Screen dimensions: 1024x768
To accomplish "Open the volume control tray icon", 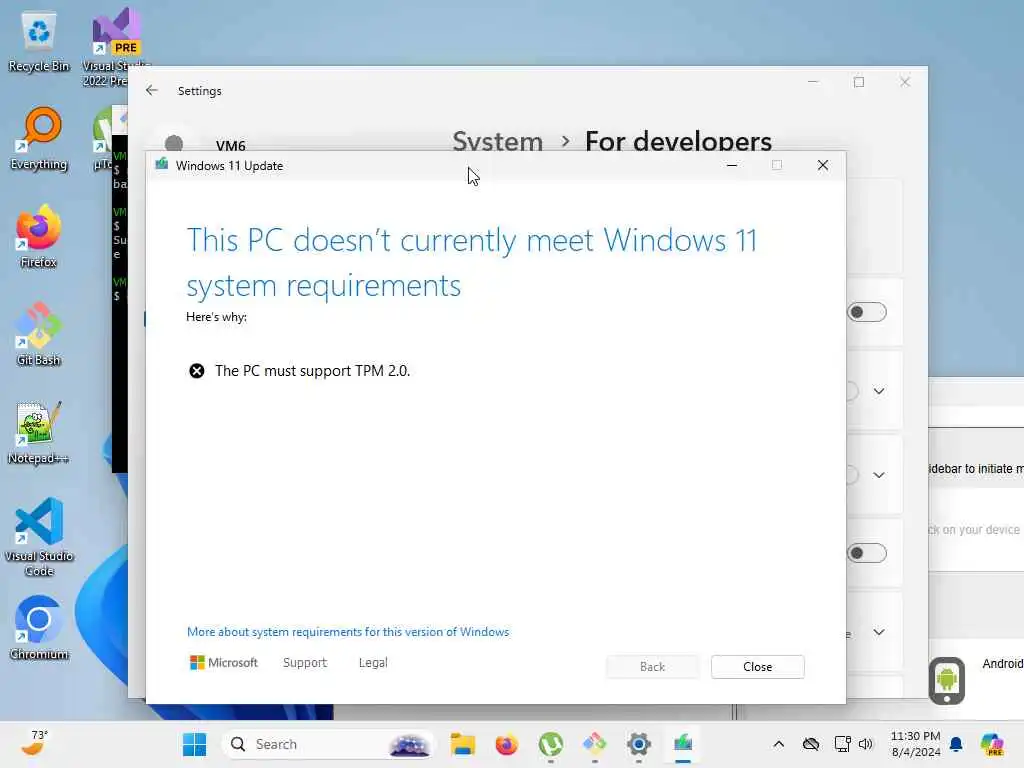I will 866,744.
